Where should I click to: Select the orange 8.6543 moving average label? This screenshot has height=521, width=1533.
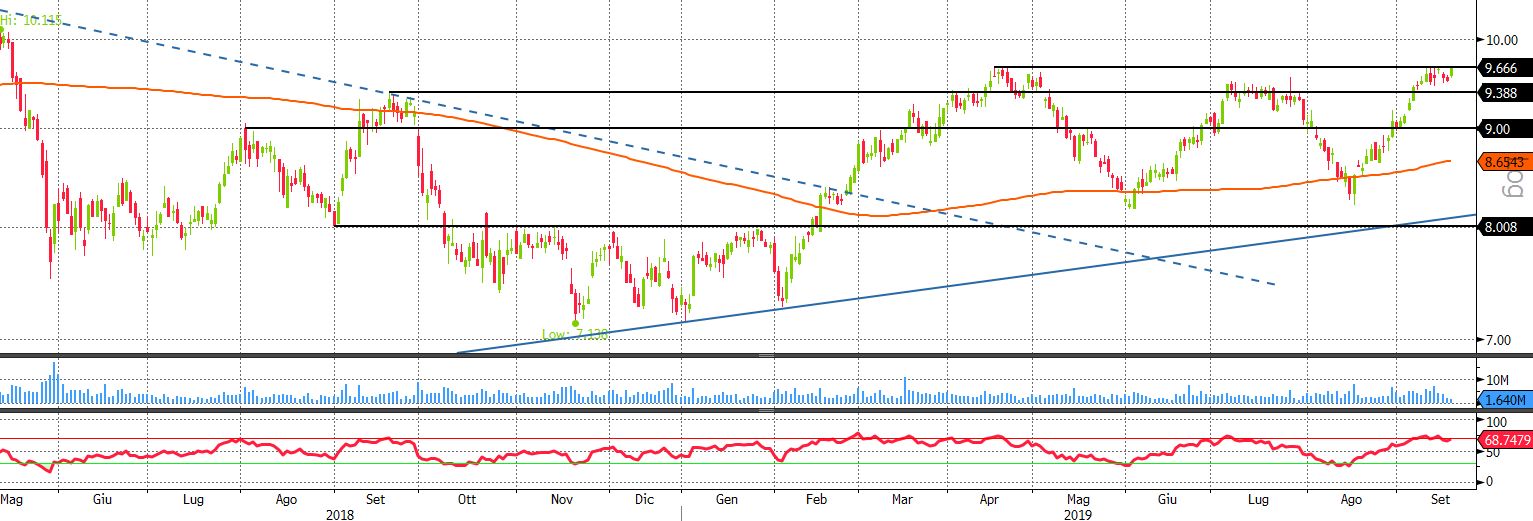coord(1503,160)
